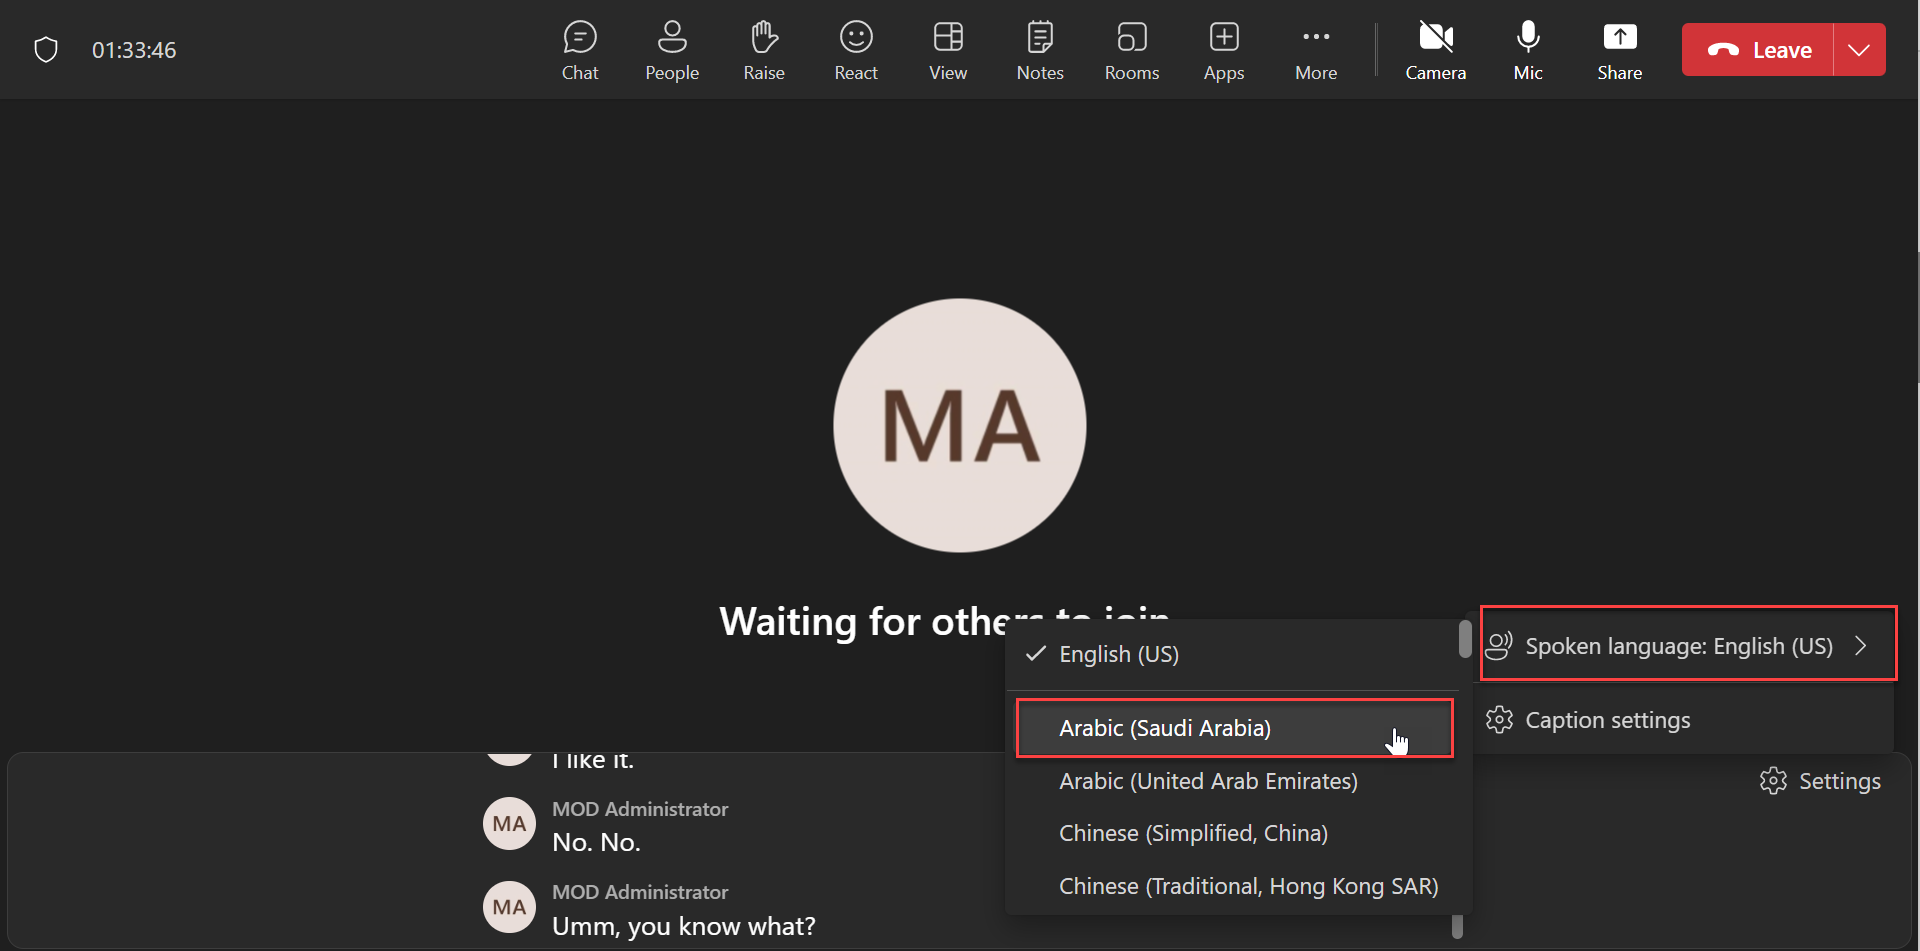Open Caption settings
Screen dimensions: 1920x951
click(1606, 720)
